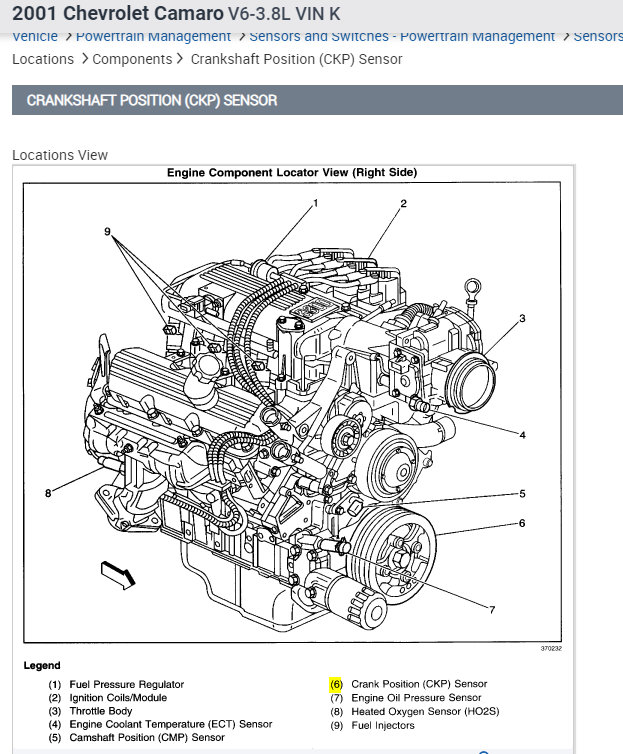
Task: Click the Components breadcrumb text
Action: coord(132,59)
